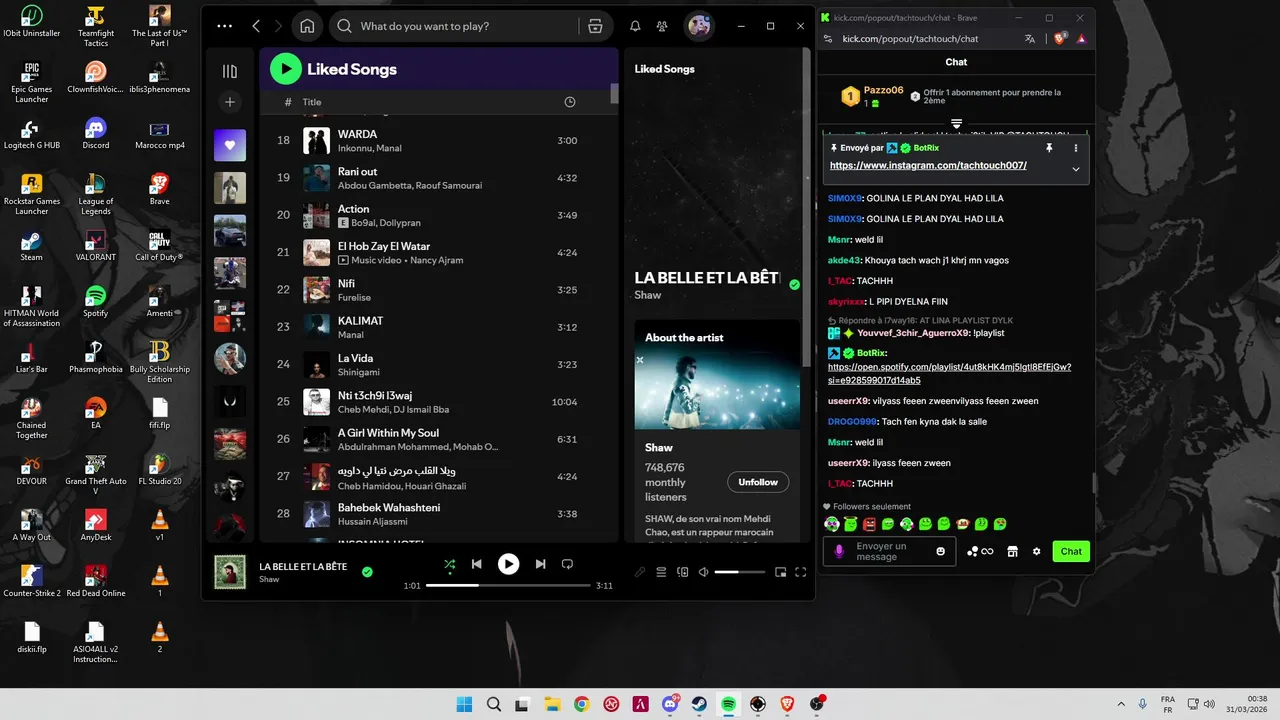This screenshot has height=720, width=1280.
Task: Open the Kick chat shop icon
Action: point(1012,551)
